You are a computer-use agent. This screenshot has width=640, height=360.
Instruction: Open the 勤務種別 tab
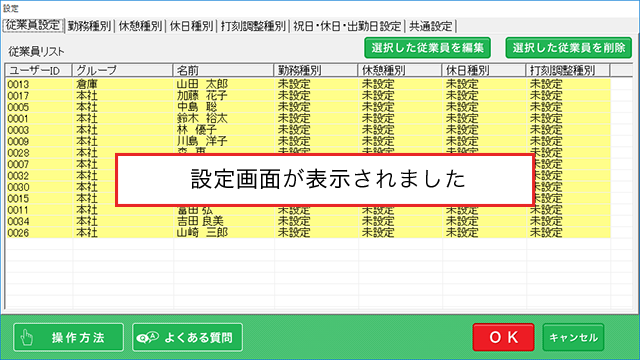pos(89,26)
